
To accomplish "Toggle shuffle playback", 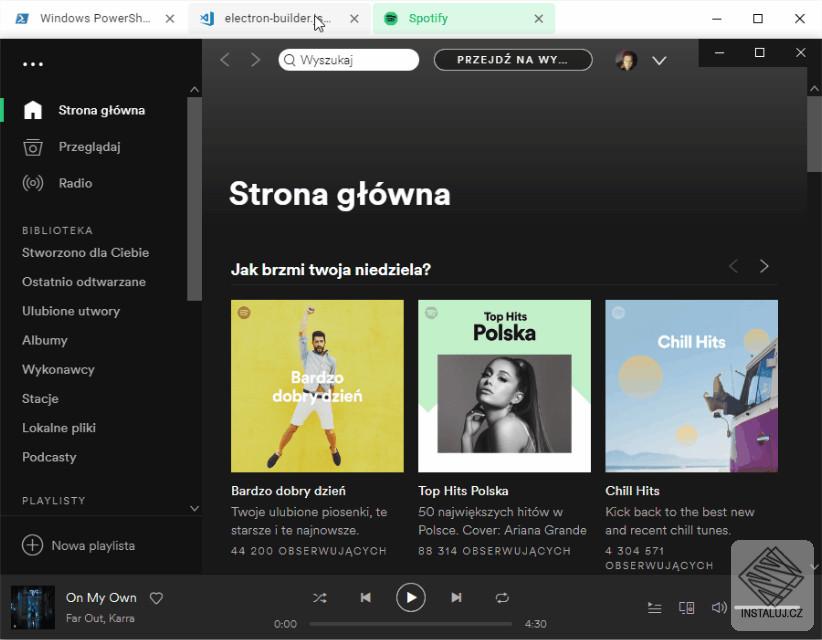I will tap(320, 598).
